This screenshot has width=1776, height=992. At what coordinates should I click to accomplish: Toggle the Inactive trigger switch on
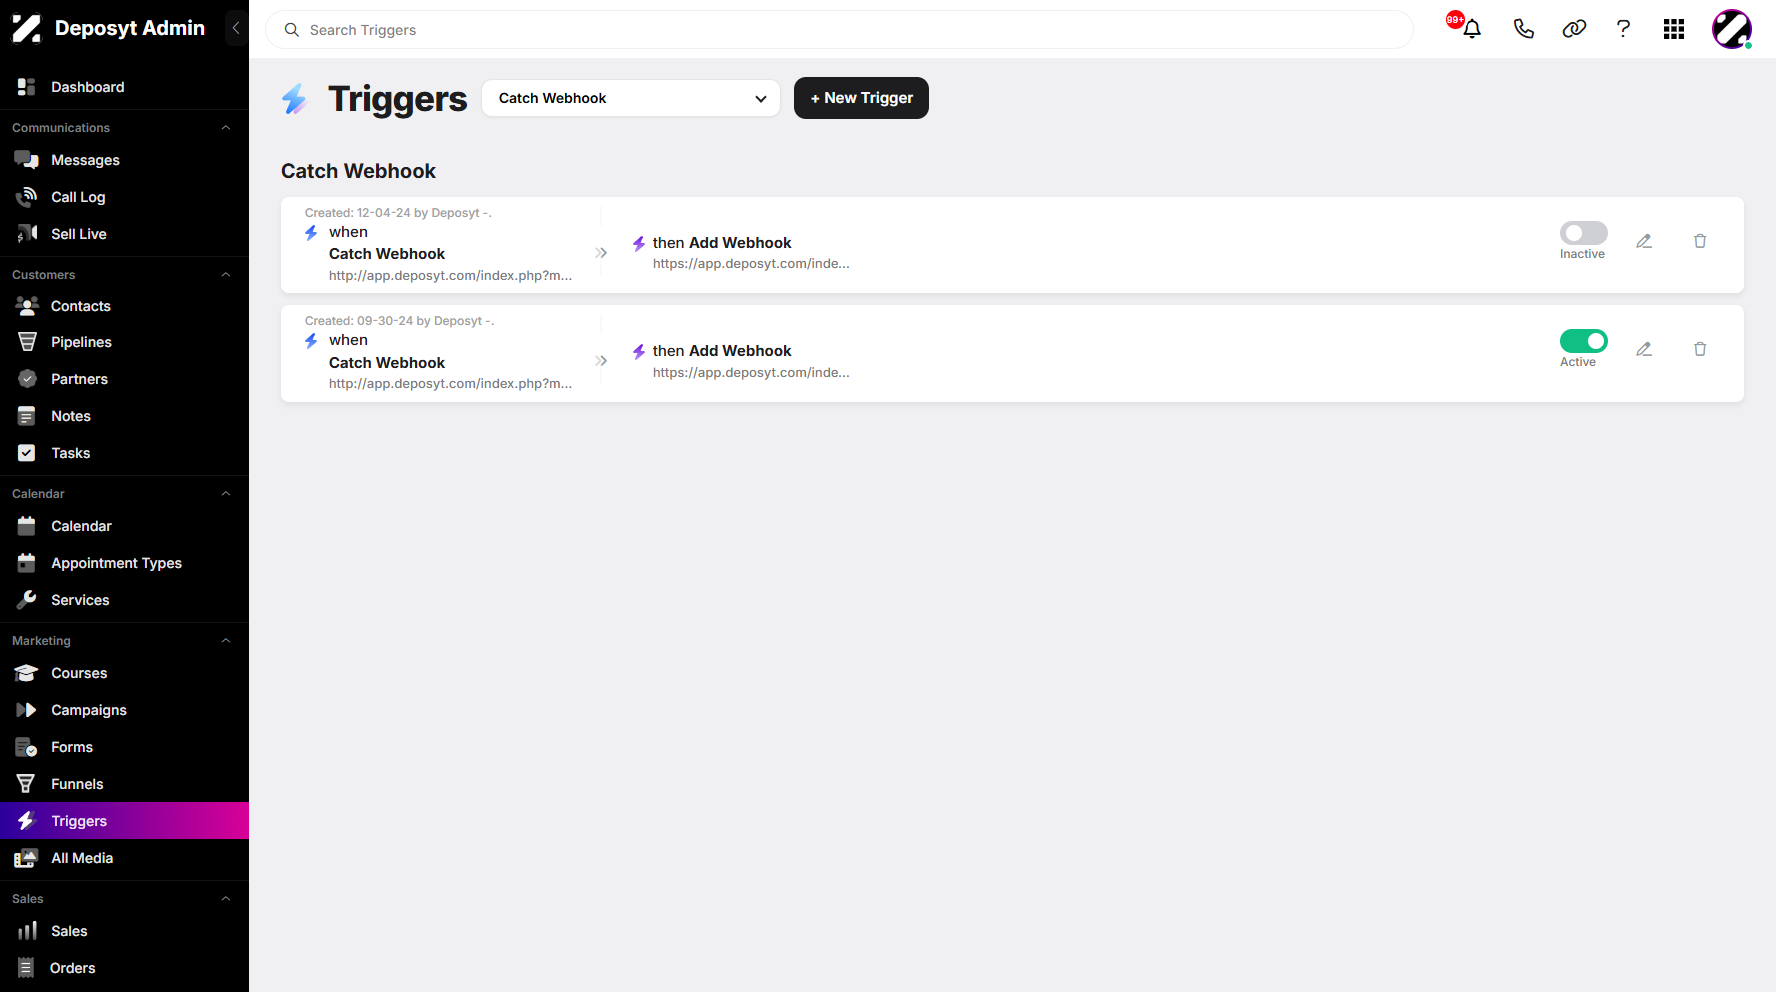coord(1584,233)
